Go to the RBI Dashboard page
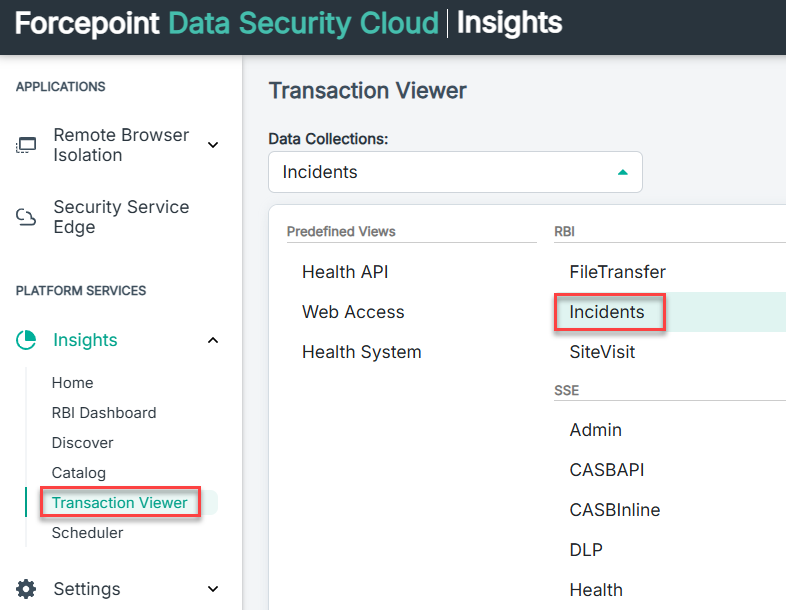 (104, 413)
